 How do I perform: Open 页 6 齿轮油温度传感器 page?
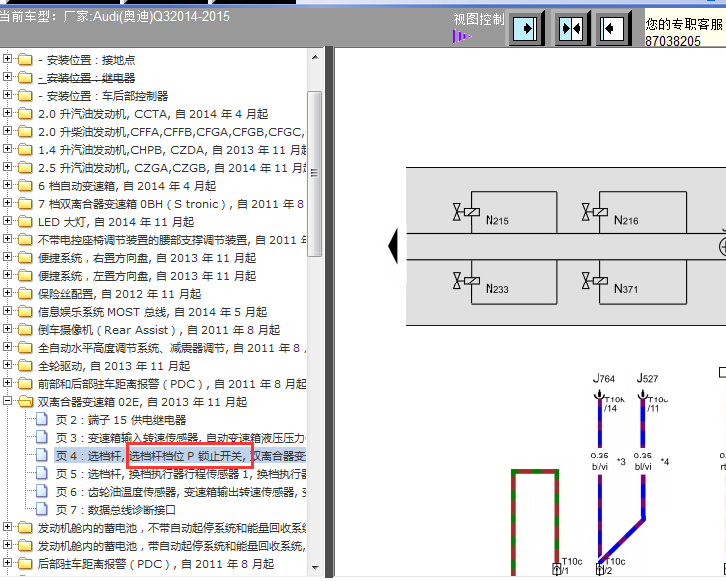180,492
